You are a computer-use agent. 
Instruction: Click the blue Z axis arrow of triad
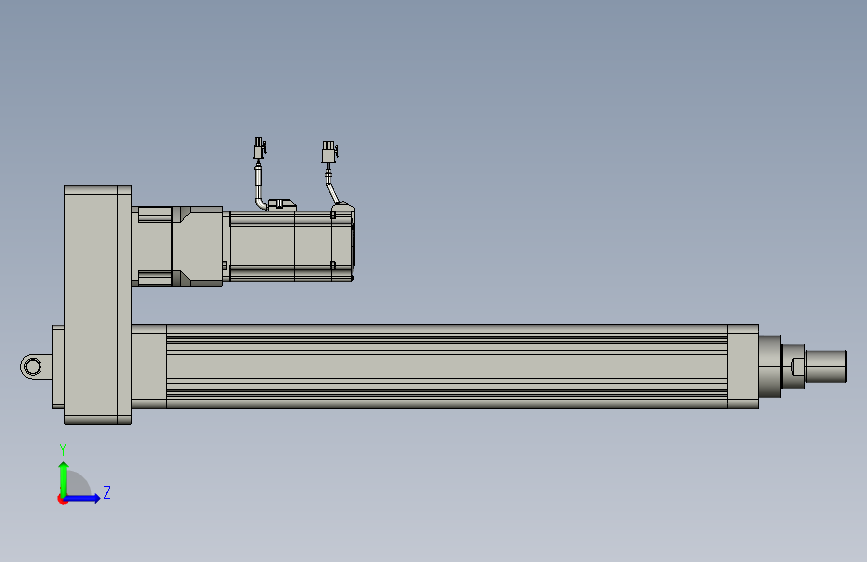[x=82, y=498]
